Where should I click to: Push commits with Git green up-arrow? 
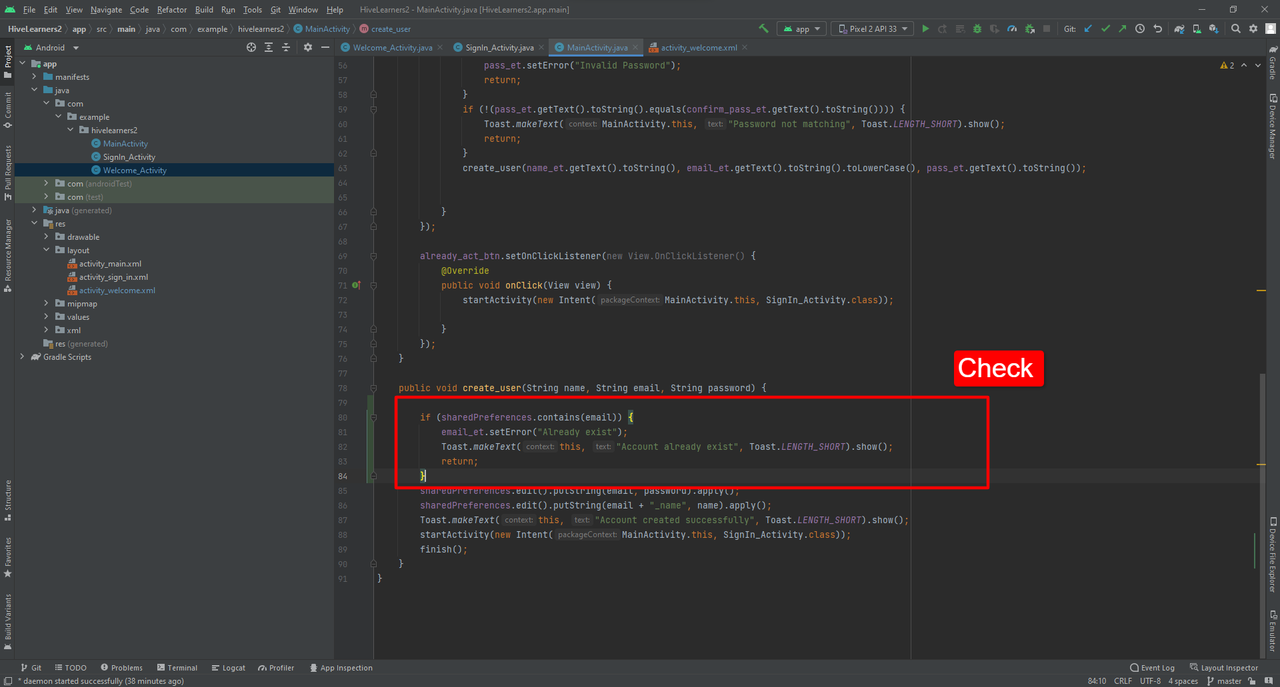[x=1122, y=29]
